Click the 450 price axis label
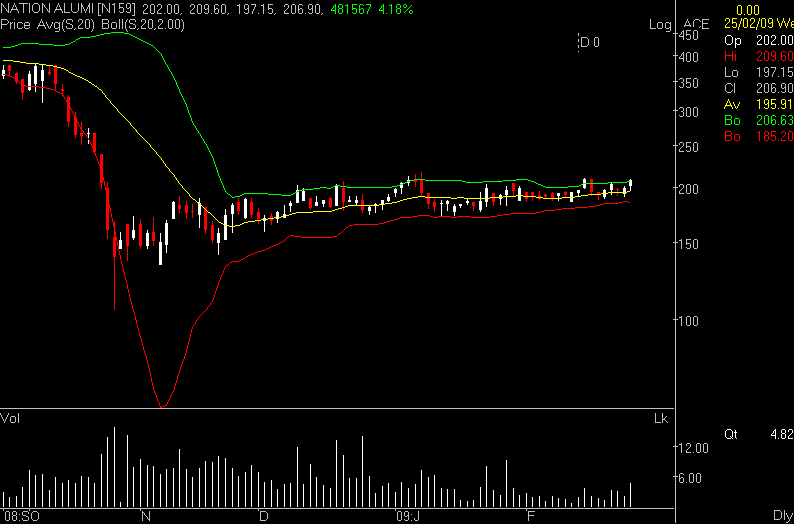The width and height of the screenshot is (794, 524). [x=689, y=35]
